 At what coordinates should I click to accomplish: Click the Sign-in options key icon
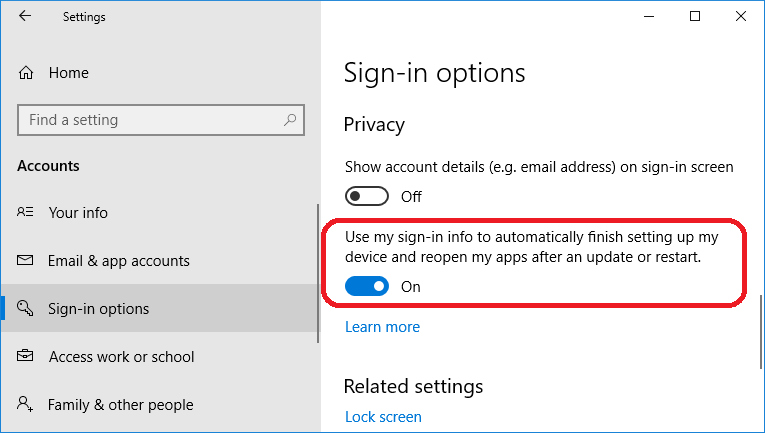pyautogui.click(x=25, y=308)
